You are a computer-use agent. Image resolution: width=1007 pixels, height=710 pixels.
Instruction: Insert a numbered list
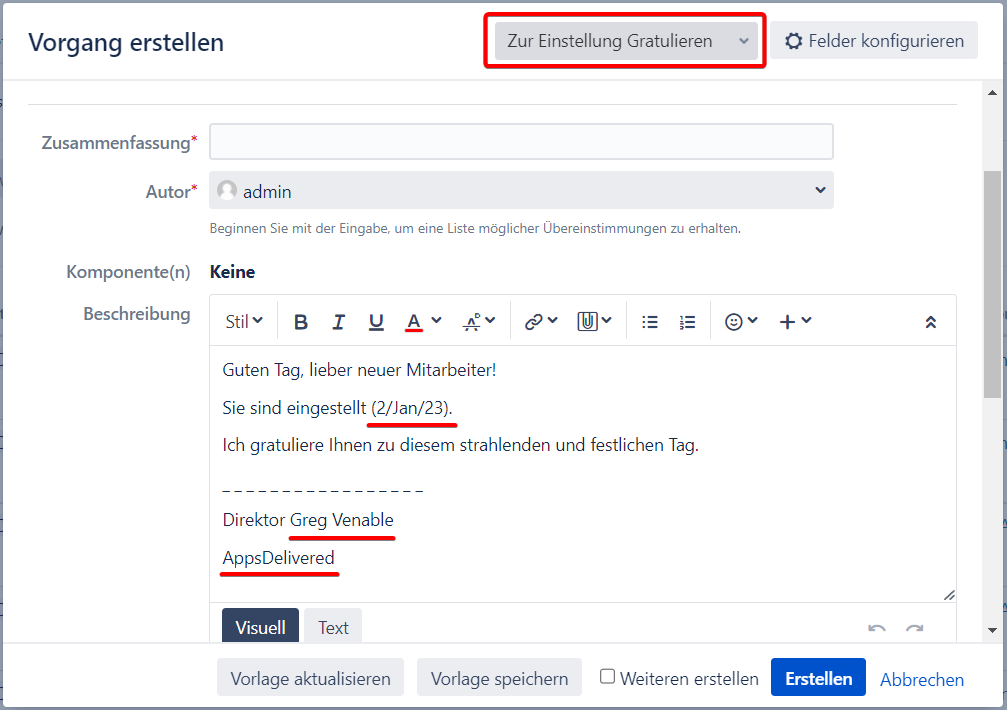pos(687,322)
